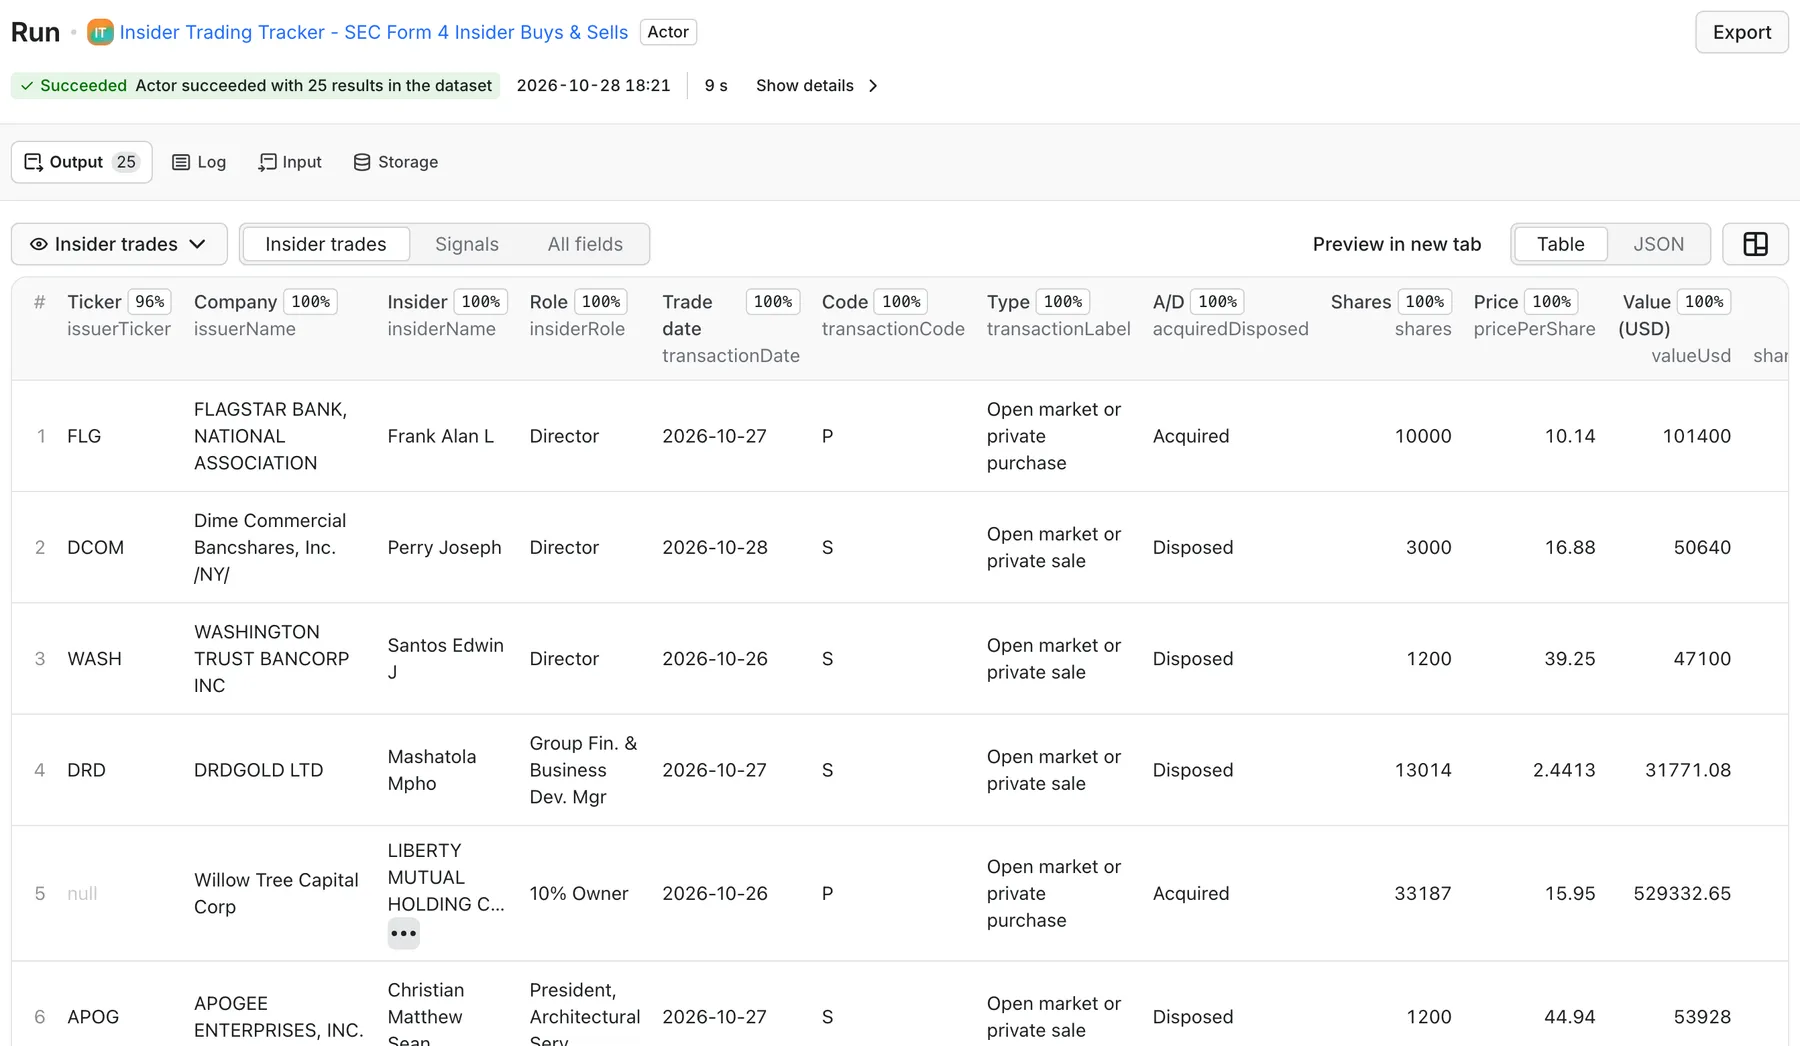Click the Actor badge
The width and height of the screenshot is (1800, 1046).
pos(668,32)
